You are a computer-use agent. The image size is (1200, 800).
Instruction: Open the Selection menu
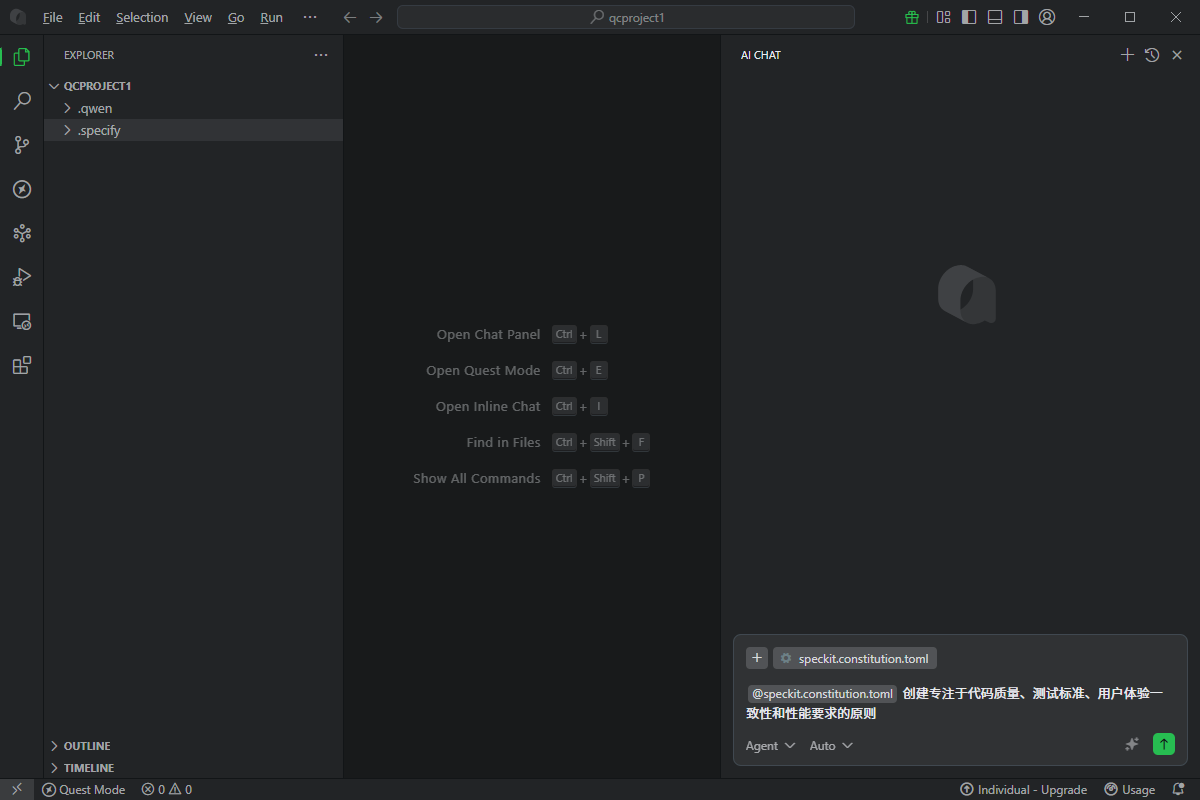142,18
